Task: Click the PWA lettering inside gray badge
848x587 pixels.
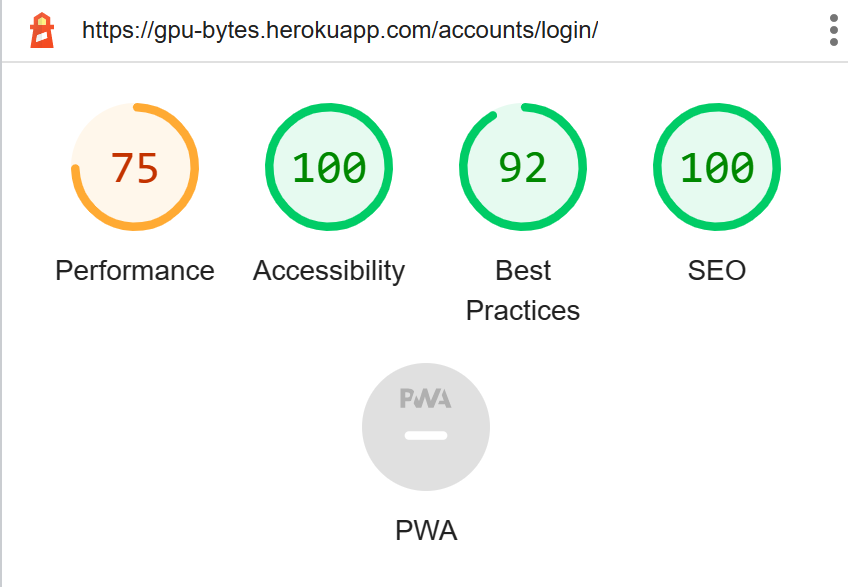Action: (426, 399)
